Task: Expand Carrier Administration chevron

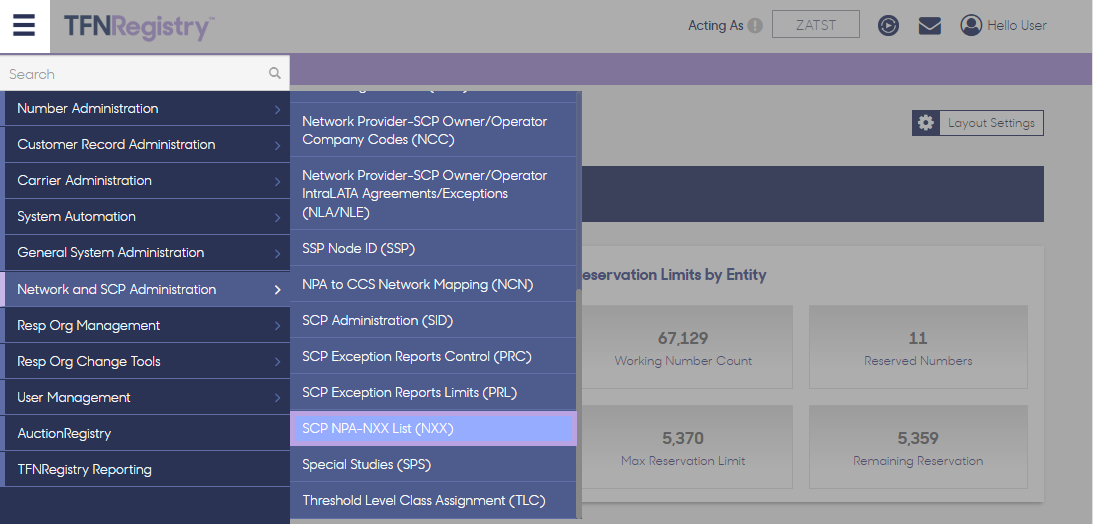Action: [x=277, y=181]
